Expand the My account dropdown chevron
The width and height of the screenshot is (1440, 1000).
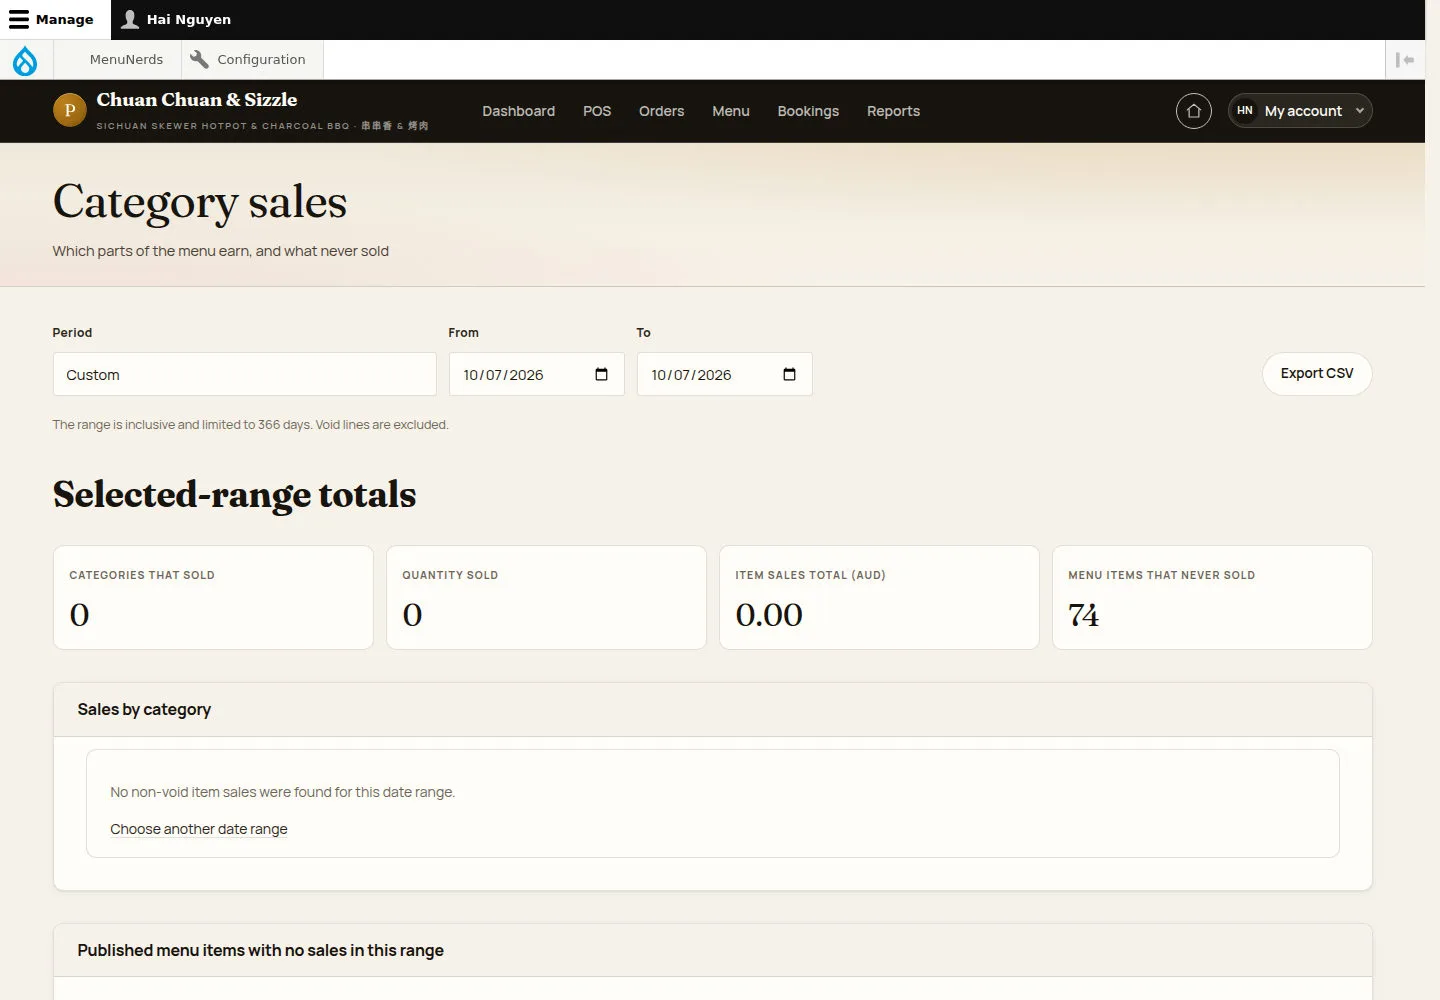coord(1359,111)
